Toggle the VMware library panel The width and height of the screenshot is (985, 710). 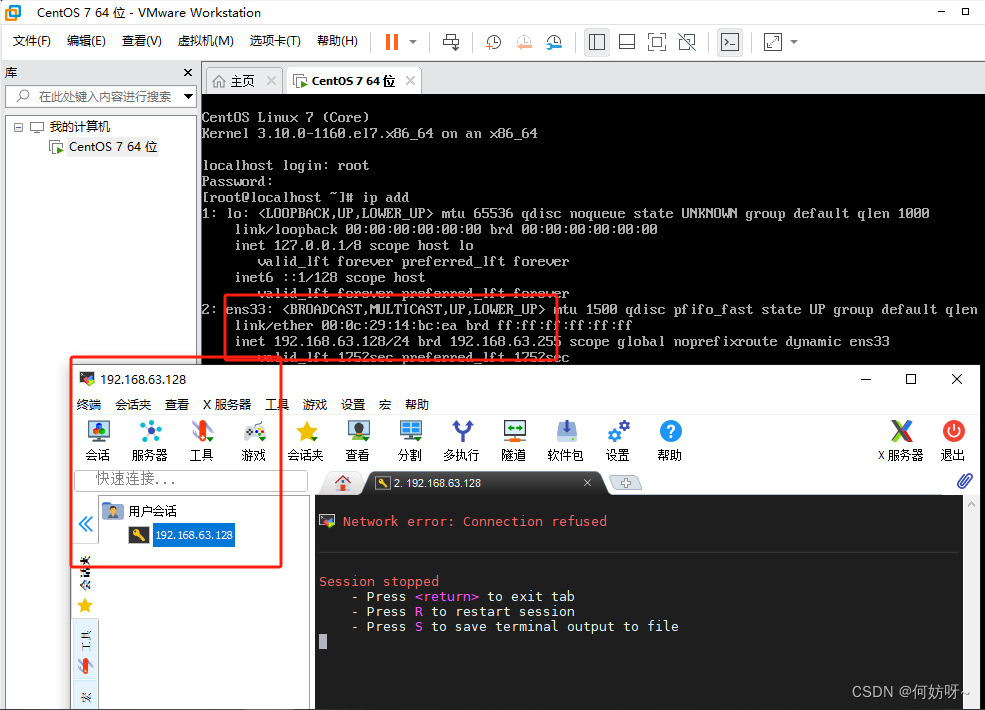(x=597, y=42)
